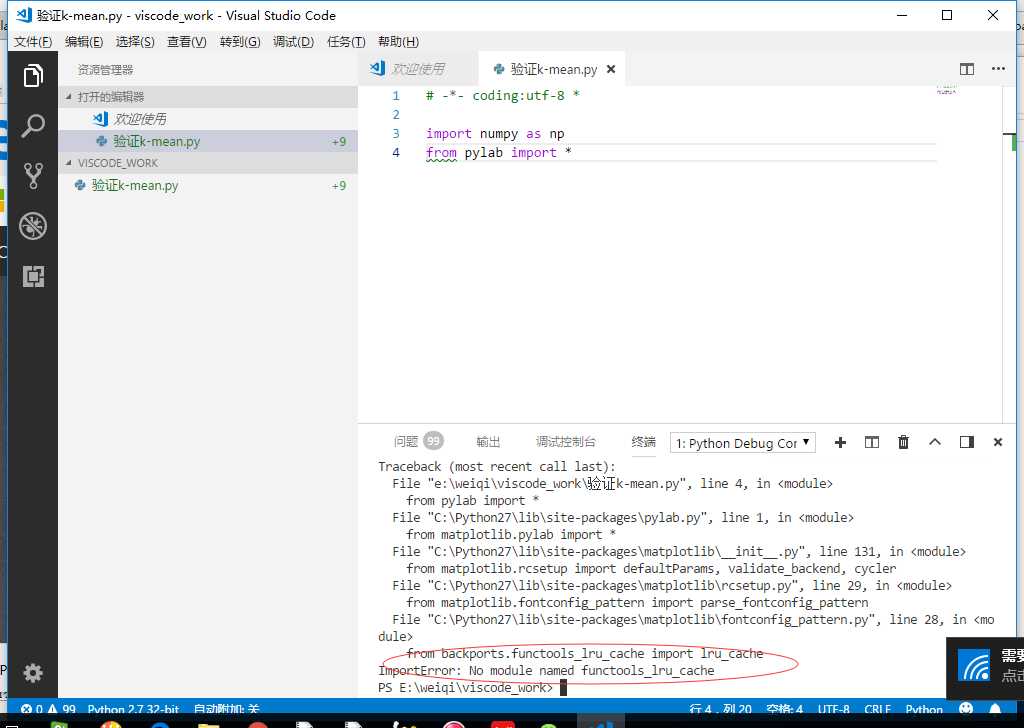Viewport: 1024px width, 728px height.
Task: Open the Debug view in activity bar
Action: (x=33, y=226)
